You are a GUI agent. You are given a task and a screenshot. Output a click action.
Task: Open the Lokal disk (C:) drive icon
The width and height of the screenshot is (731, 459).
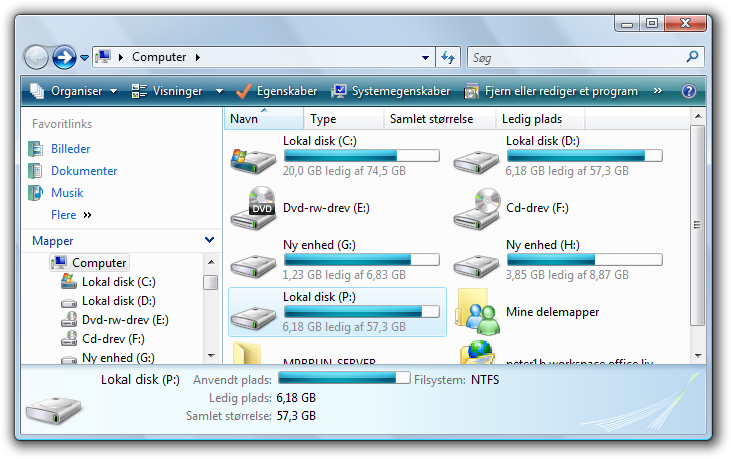pos(253,157)
